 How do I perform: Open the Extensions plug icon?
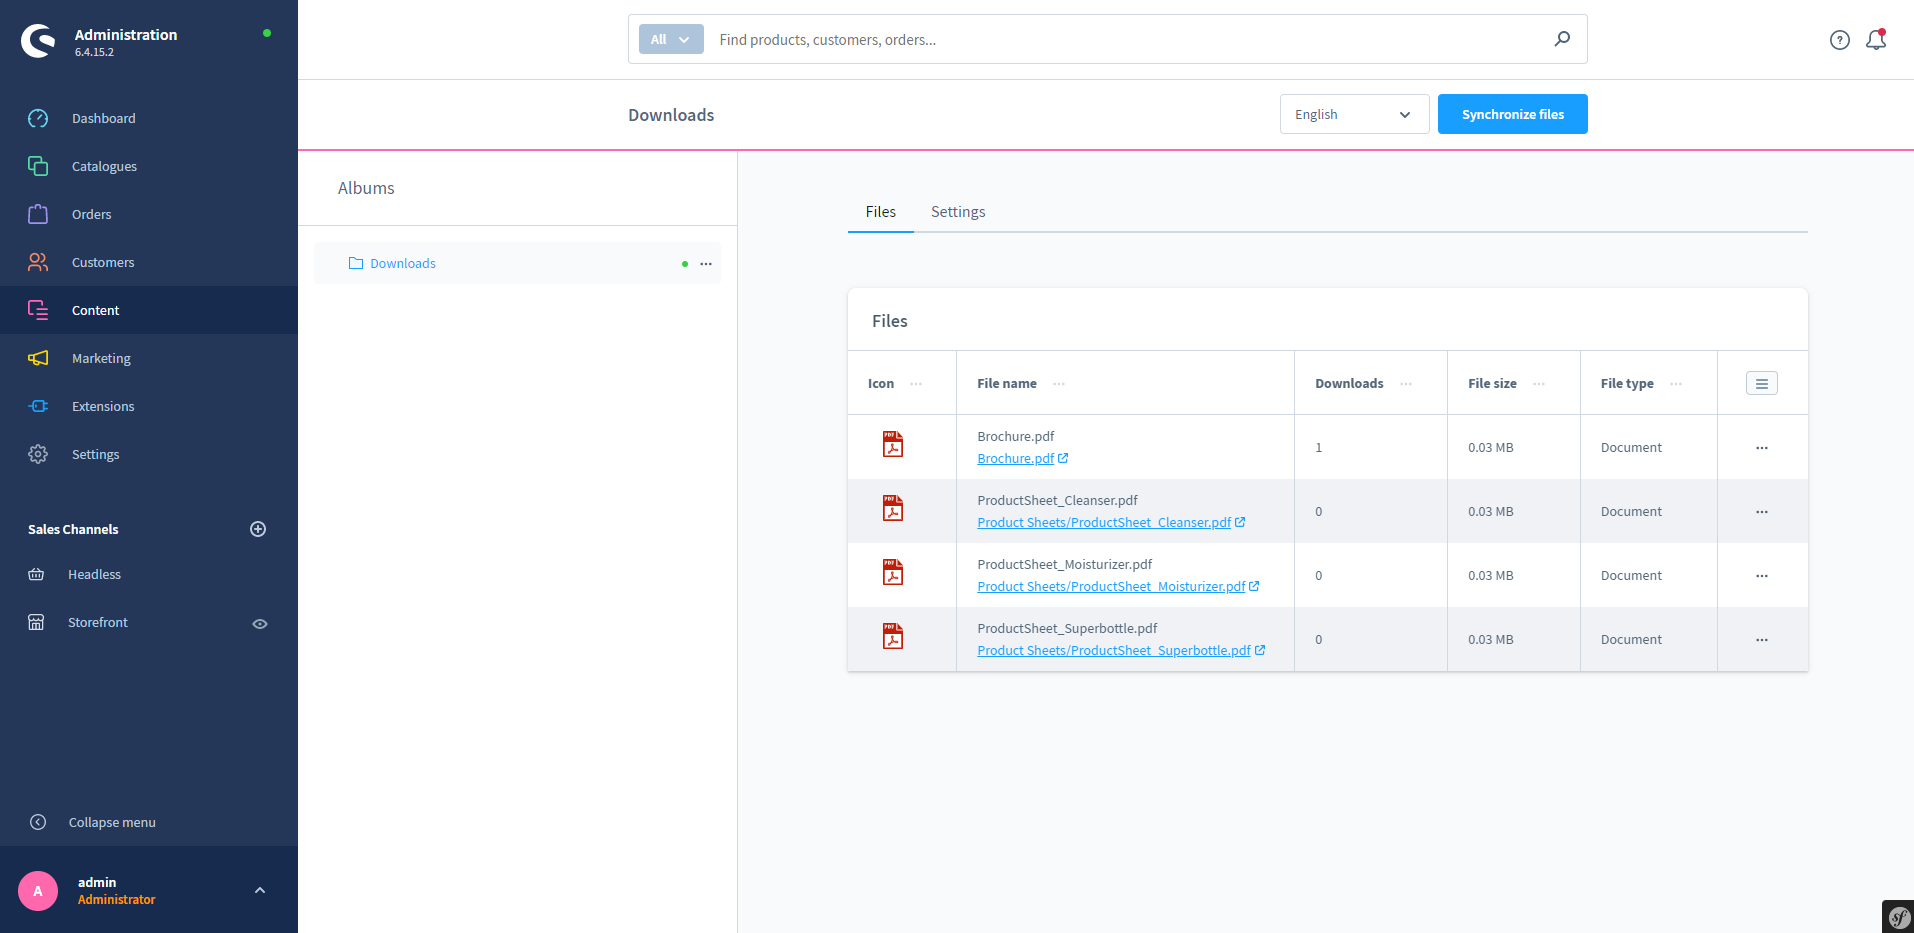click(x=38, y=406)
